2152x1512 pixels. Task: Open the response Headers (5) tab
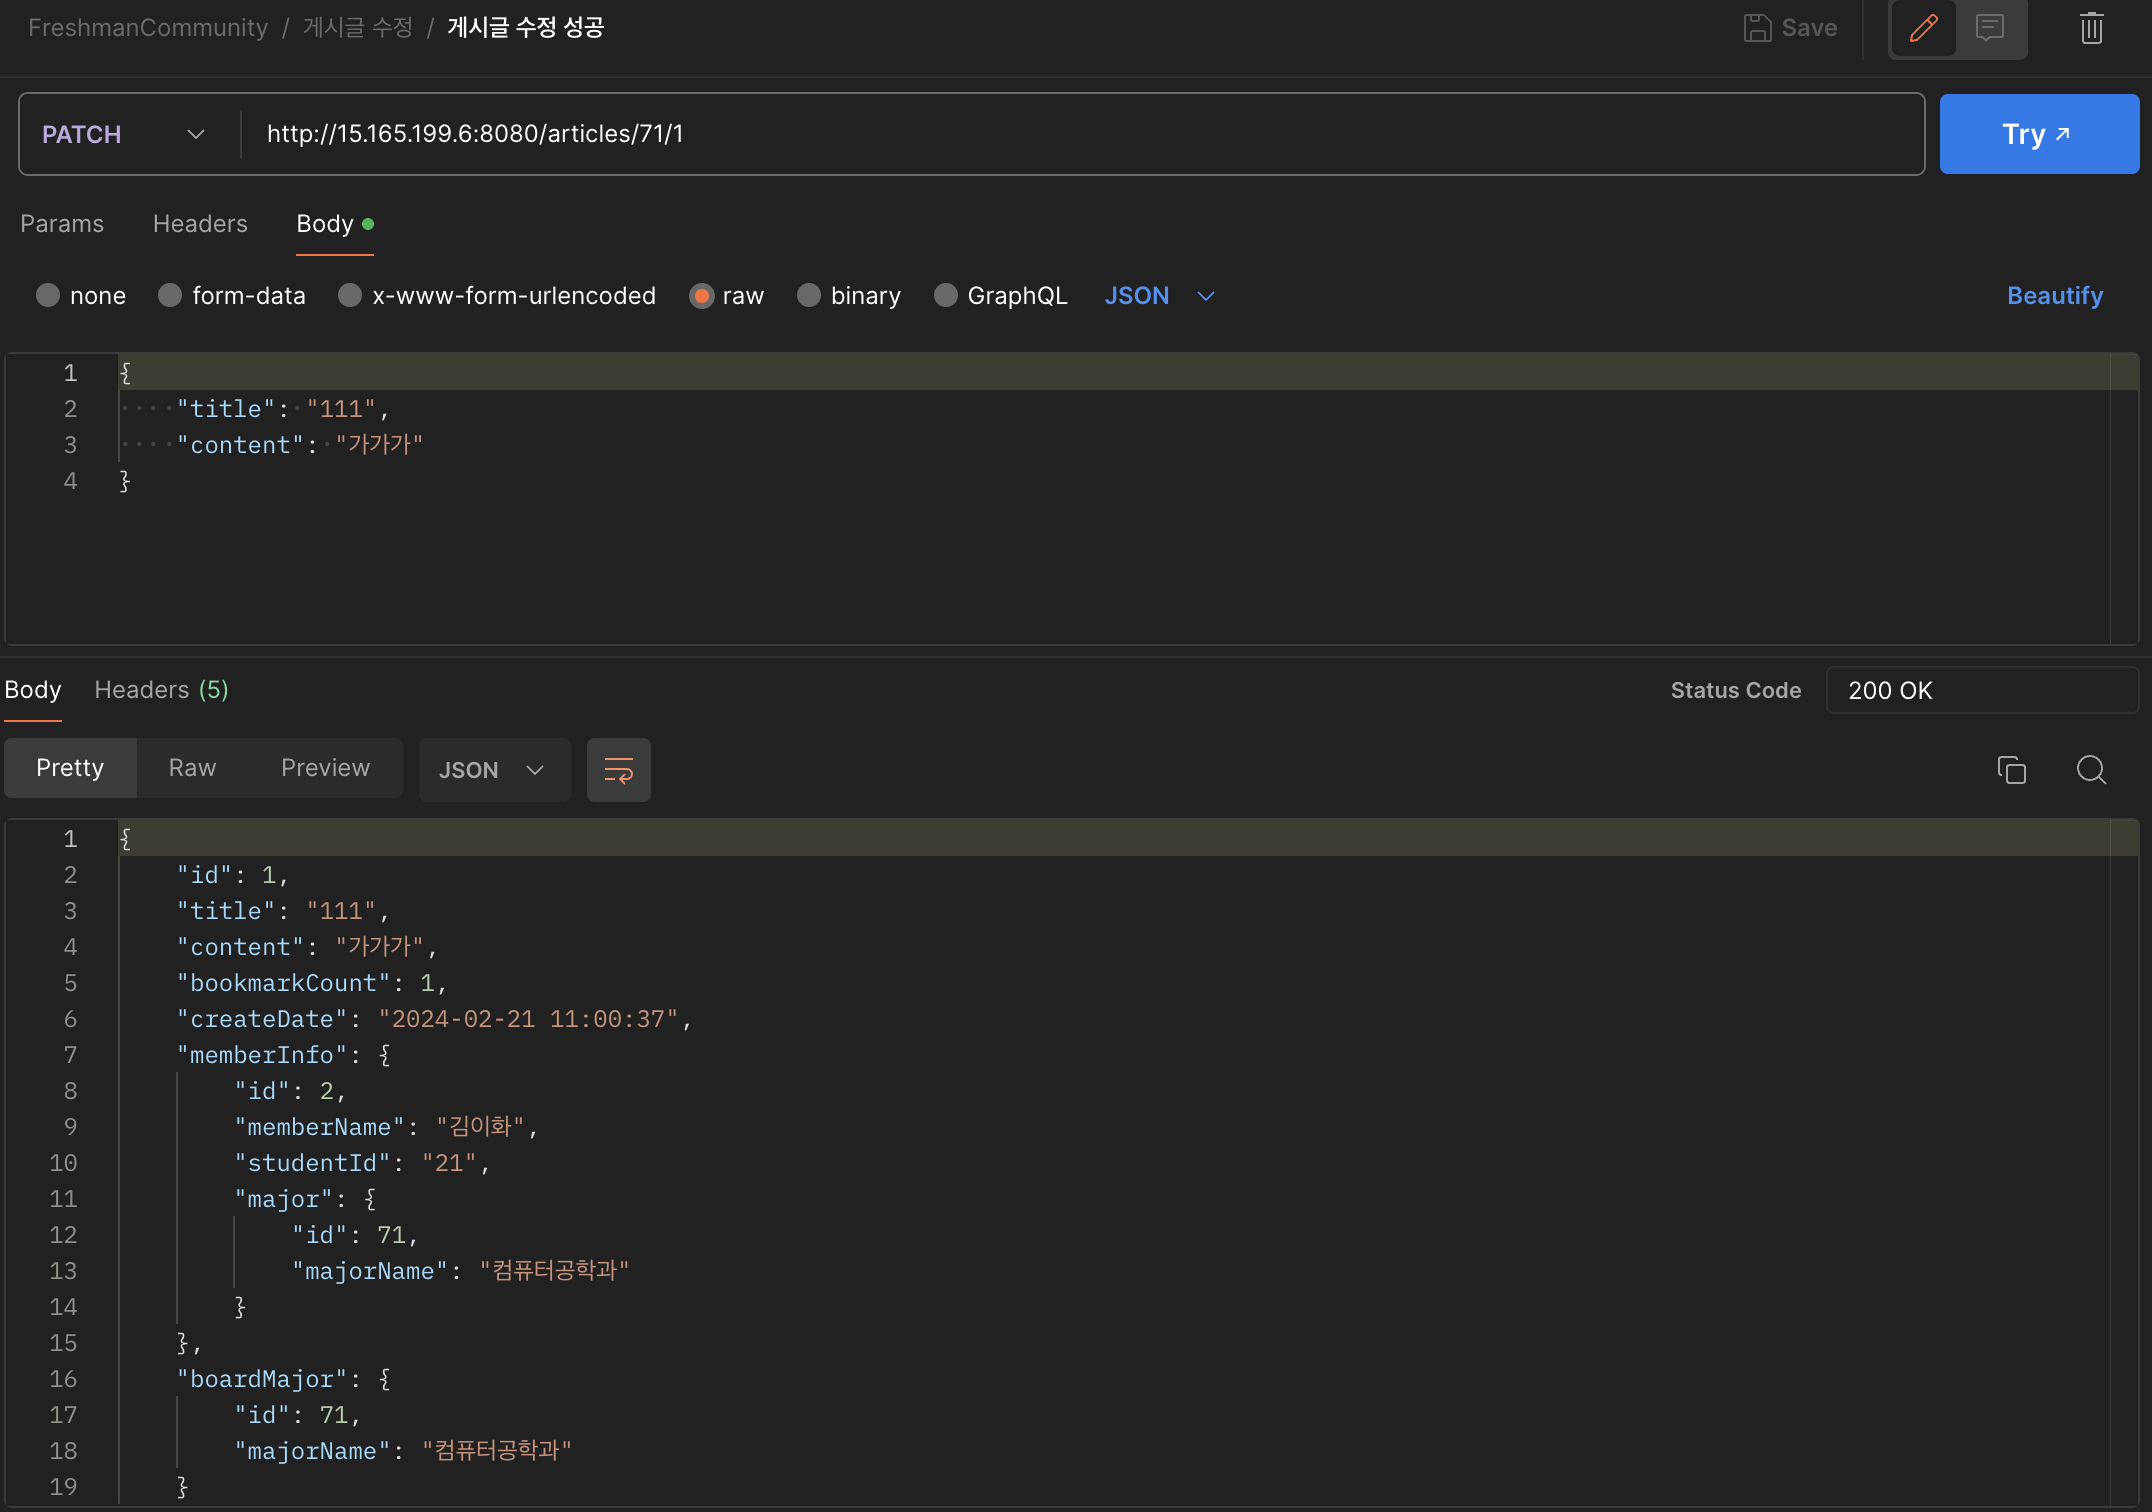(161, 690)
